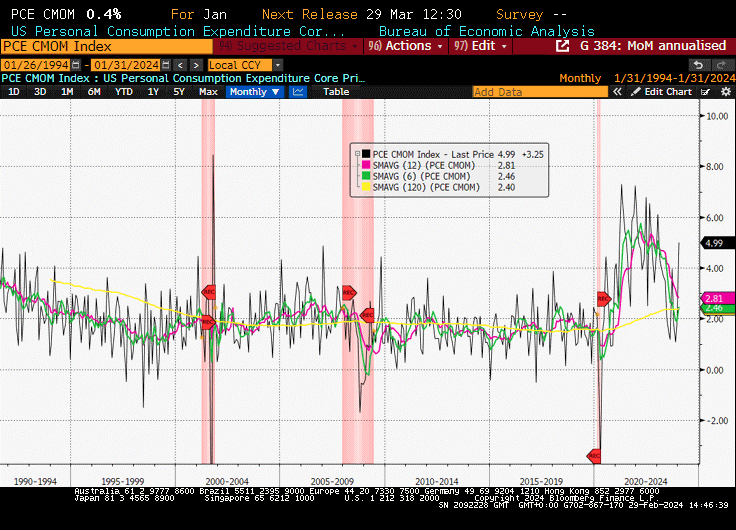Collapse the legend tree box
The width and height of the screenshot is (736, 530).
coord(355,153)
